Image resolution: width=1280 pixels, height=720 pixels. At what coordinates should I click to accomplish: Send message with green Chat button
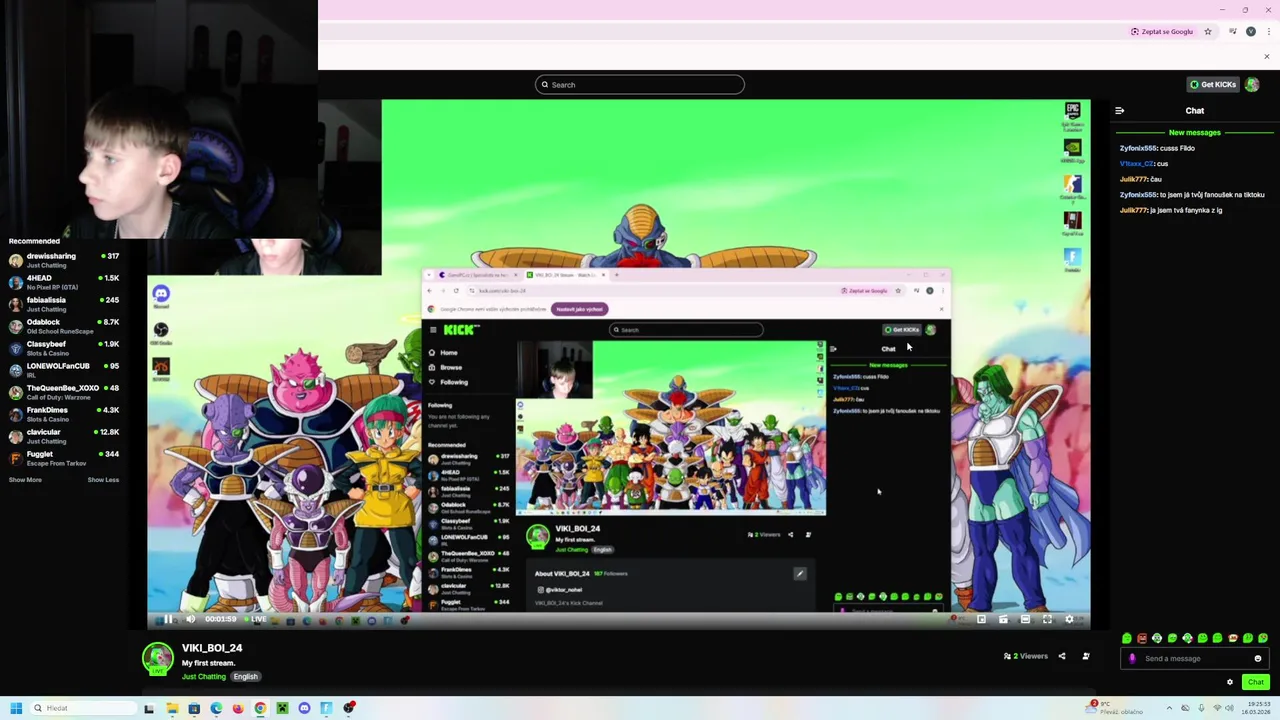click(x=1256, y=682)
